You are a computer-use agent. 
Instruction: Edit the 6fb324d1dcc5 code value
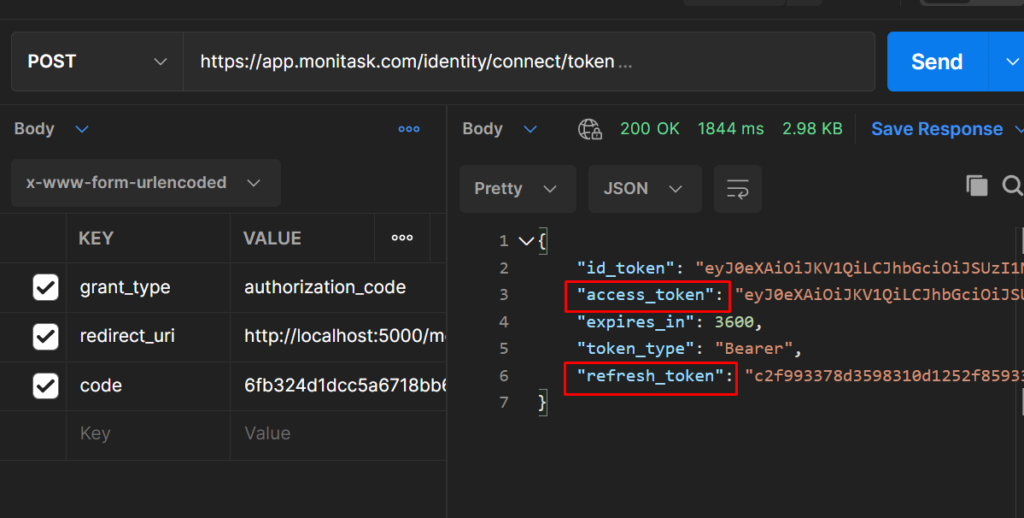point(338,385)
